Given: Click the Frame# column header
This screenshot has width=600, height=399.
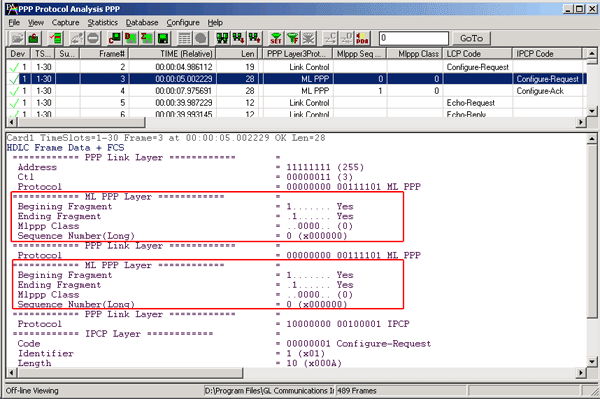Looking at the screenshot, I should pyautogui.click(x=104, y=54).
